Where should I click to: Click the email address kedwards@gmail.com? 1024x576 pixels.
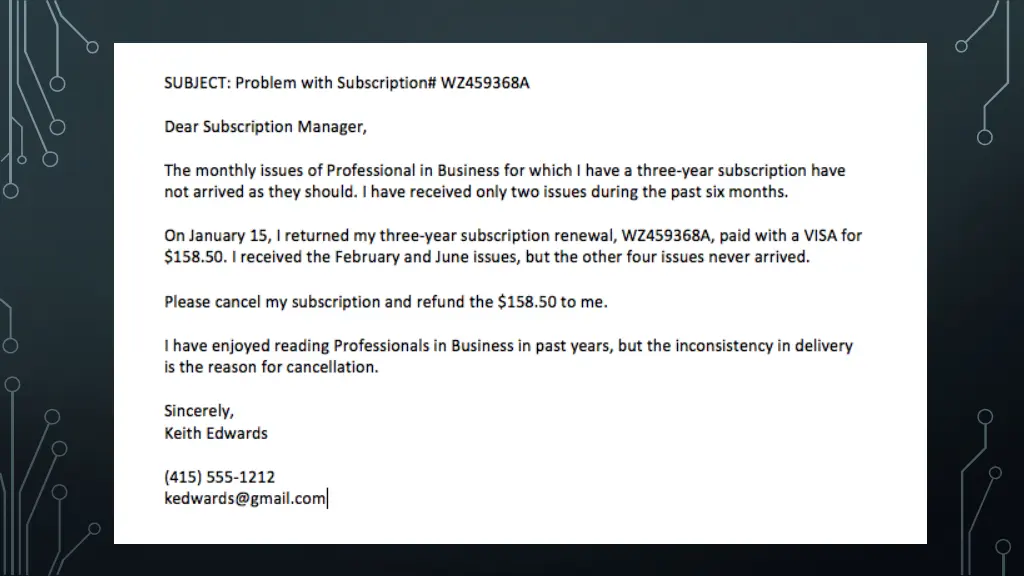click(x=245, y=499)
